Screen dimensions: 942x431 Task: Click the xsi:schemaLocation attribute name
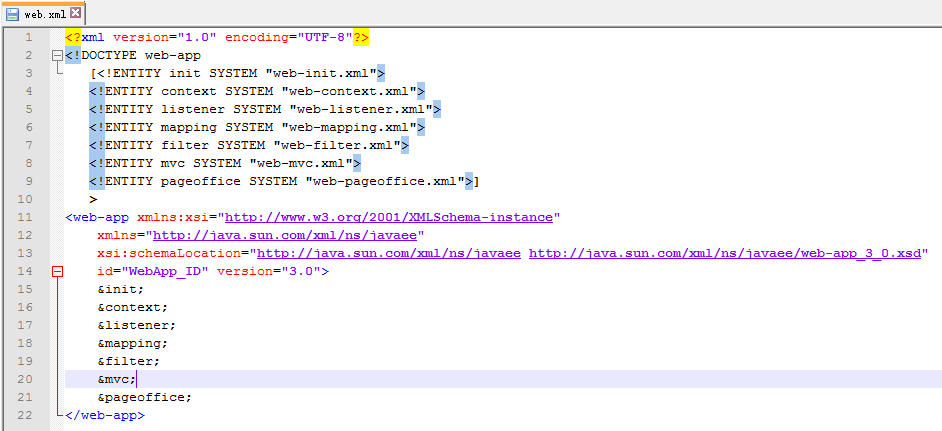[x=173, y=254]
